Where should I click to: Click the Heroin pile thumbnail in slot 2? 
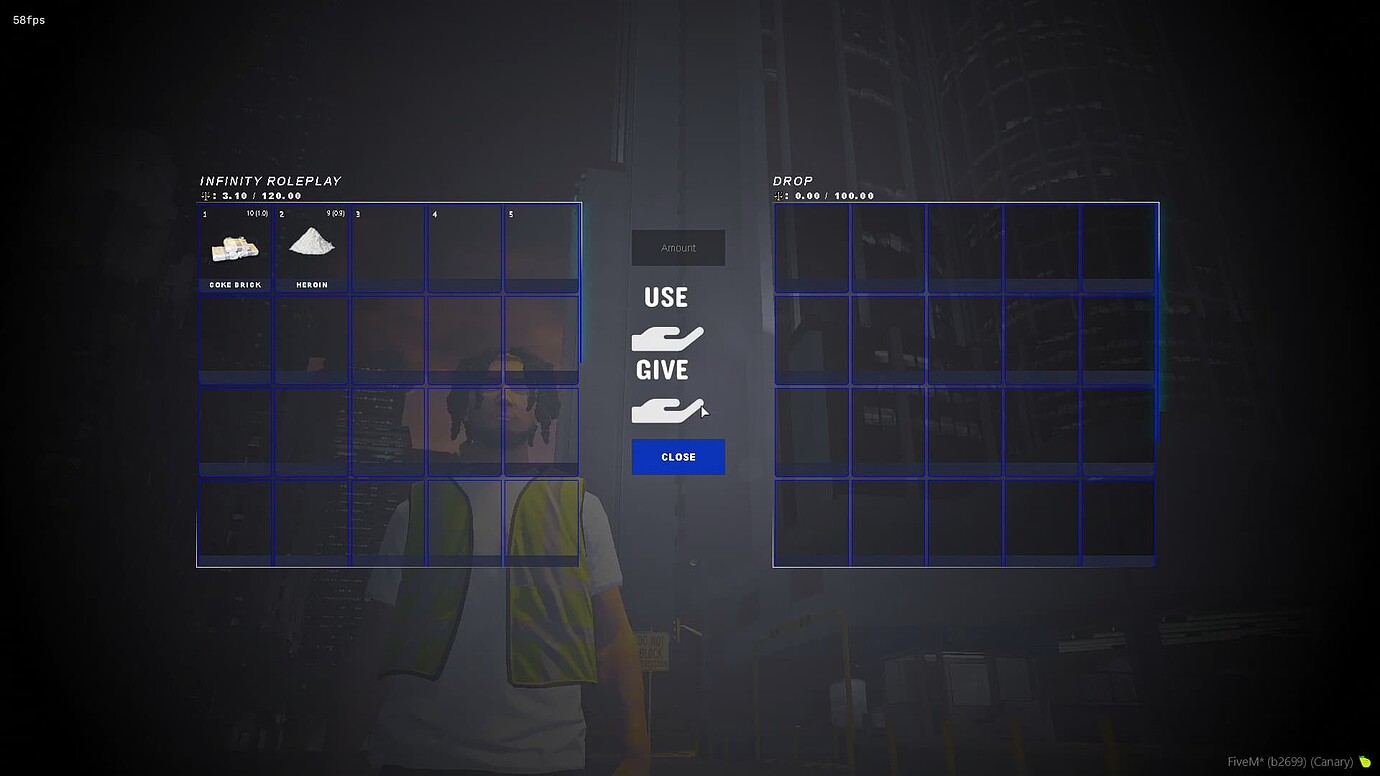click(x=311, y=243)
